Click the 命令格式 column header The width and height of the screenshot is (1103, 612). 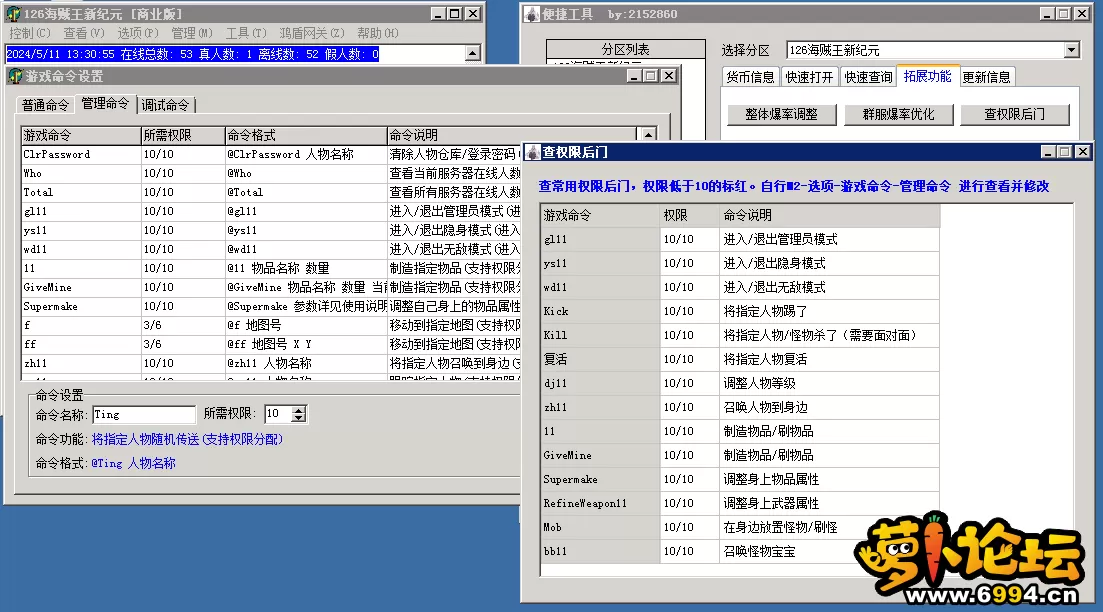(x=305, y=135)
